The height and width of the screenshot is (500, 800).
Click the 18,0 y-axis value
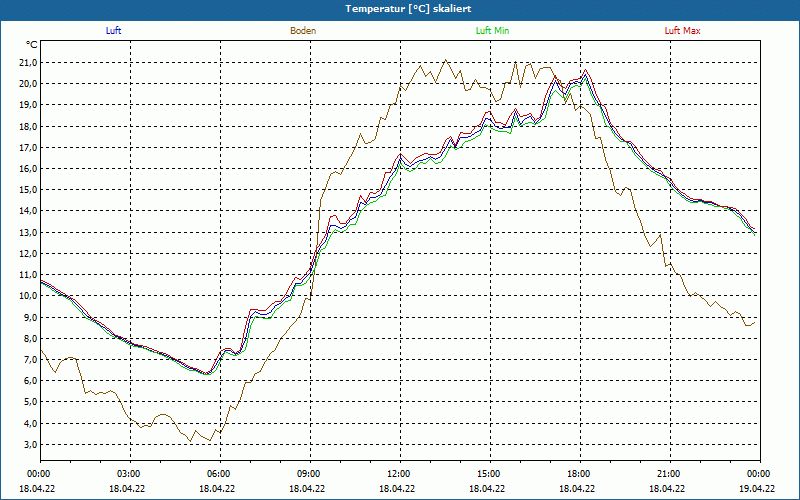coord(27,126)
